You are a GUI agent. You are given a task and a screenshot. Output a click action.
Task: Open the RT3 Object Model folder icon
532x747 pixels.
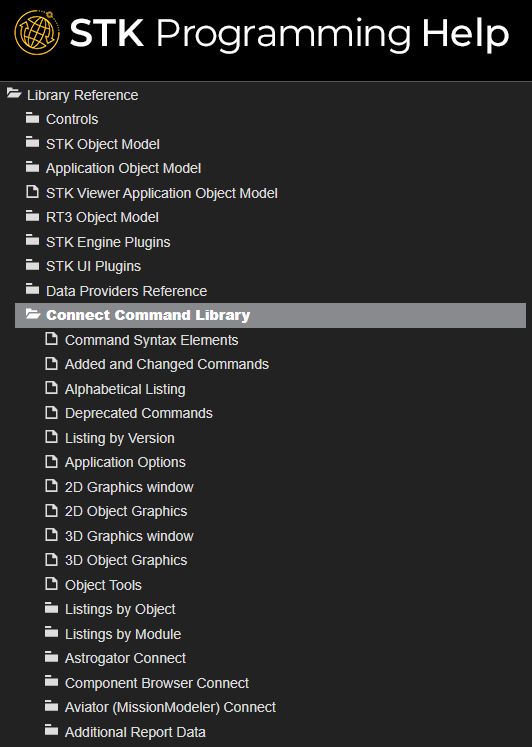[x=32, y=216]
